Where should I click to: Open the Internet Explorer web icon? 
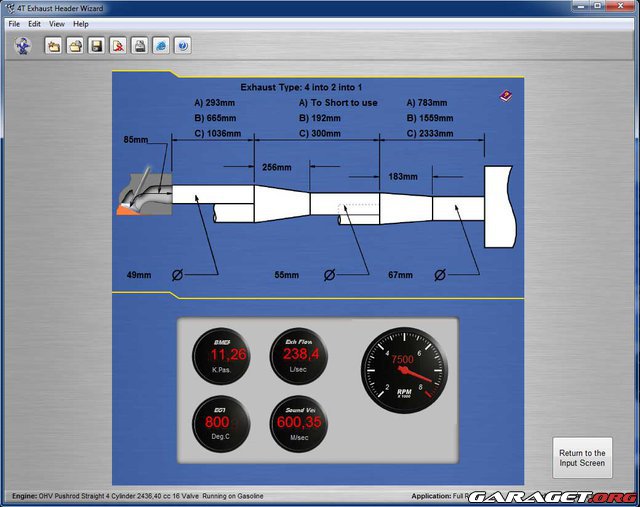[161, 46]
